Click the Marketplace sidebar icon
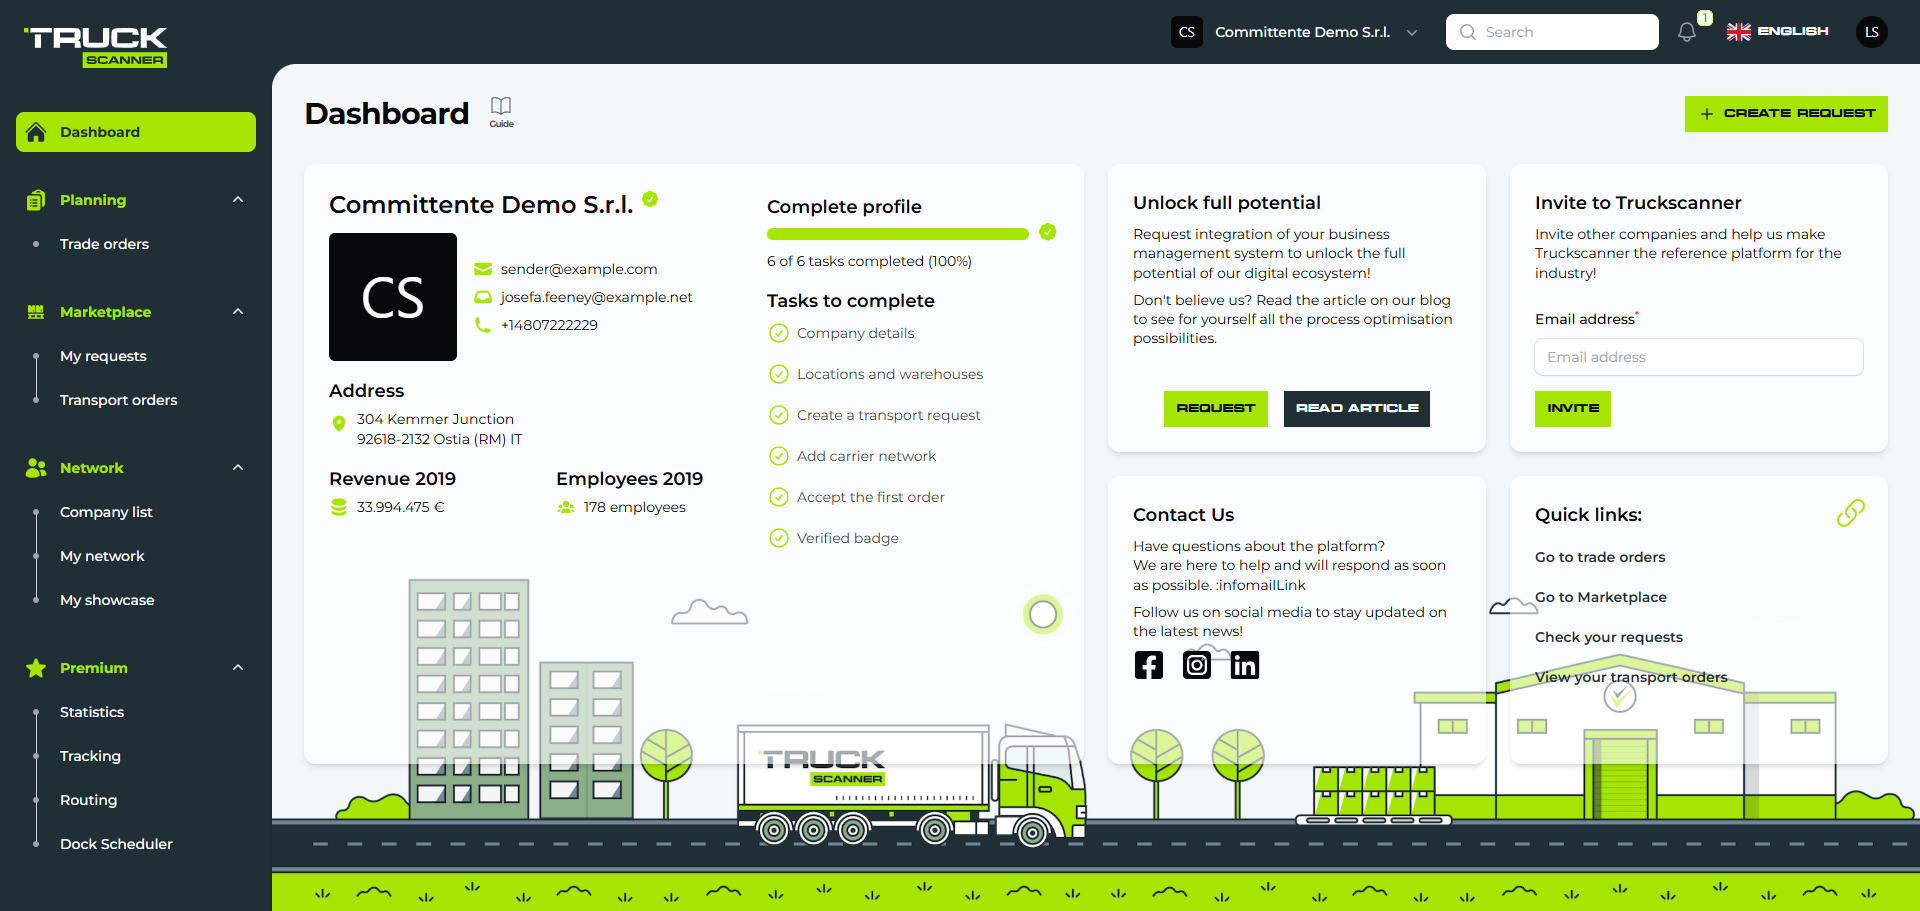Screen dimensions: 1920x911 click(35, 312)
